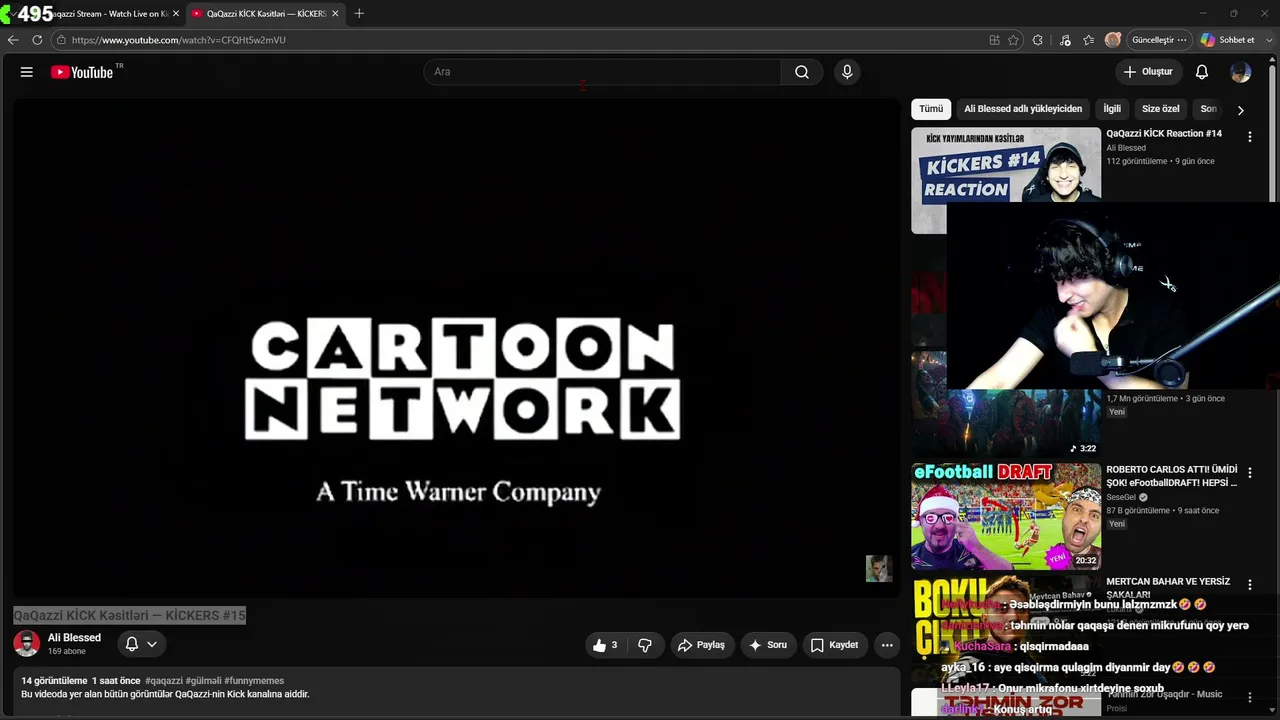
Task: Open the browser profile avatar
Action: point(1113,40)
